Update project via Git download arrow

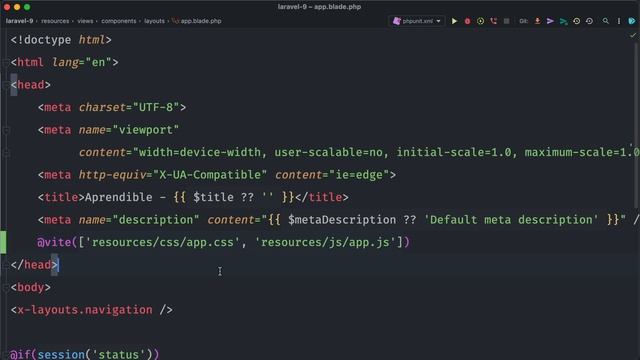click(x=538, y=21)
